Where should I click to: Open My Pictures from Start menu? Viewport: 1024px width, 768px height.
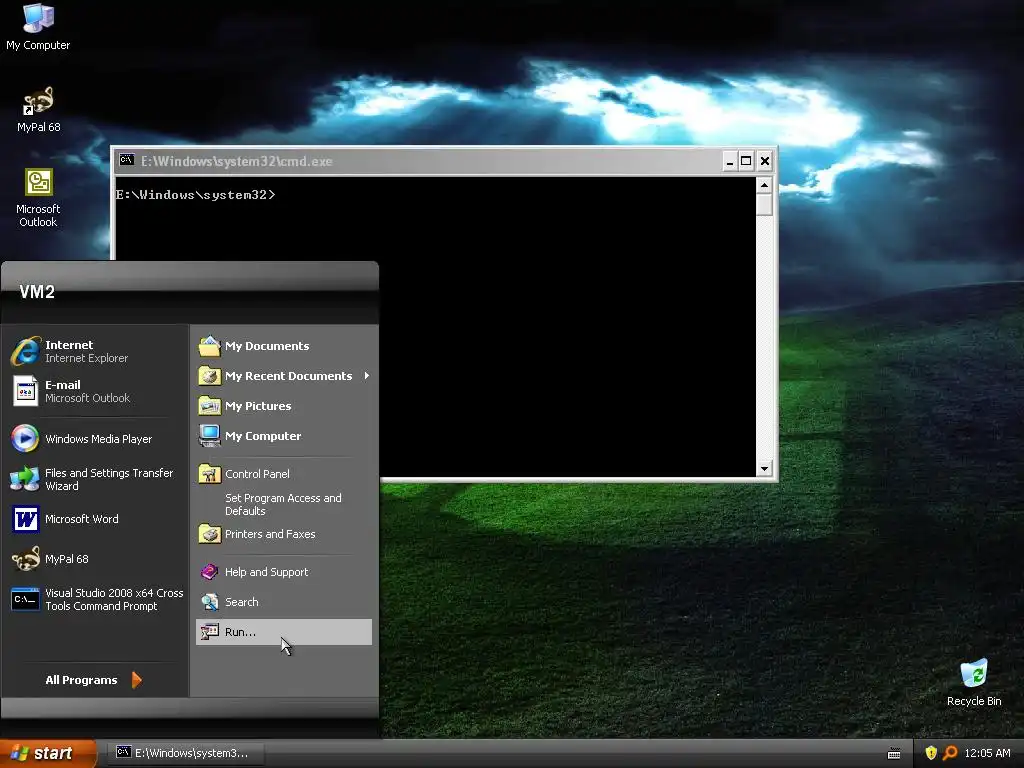coord(284,406)
